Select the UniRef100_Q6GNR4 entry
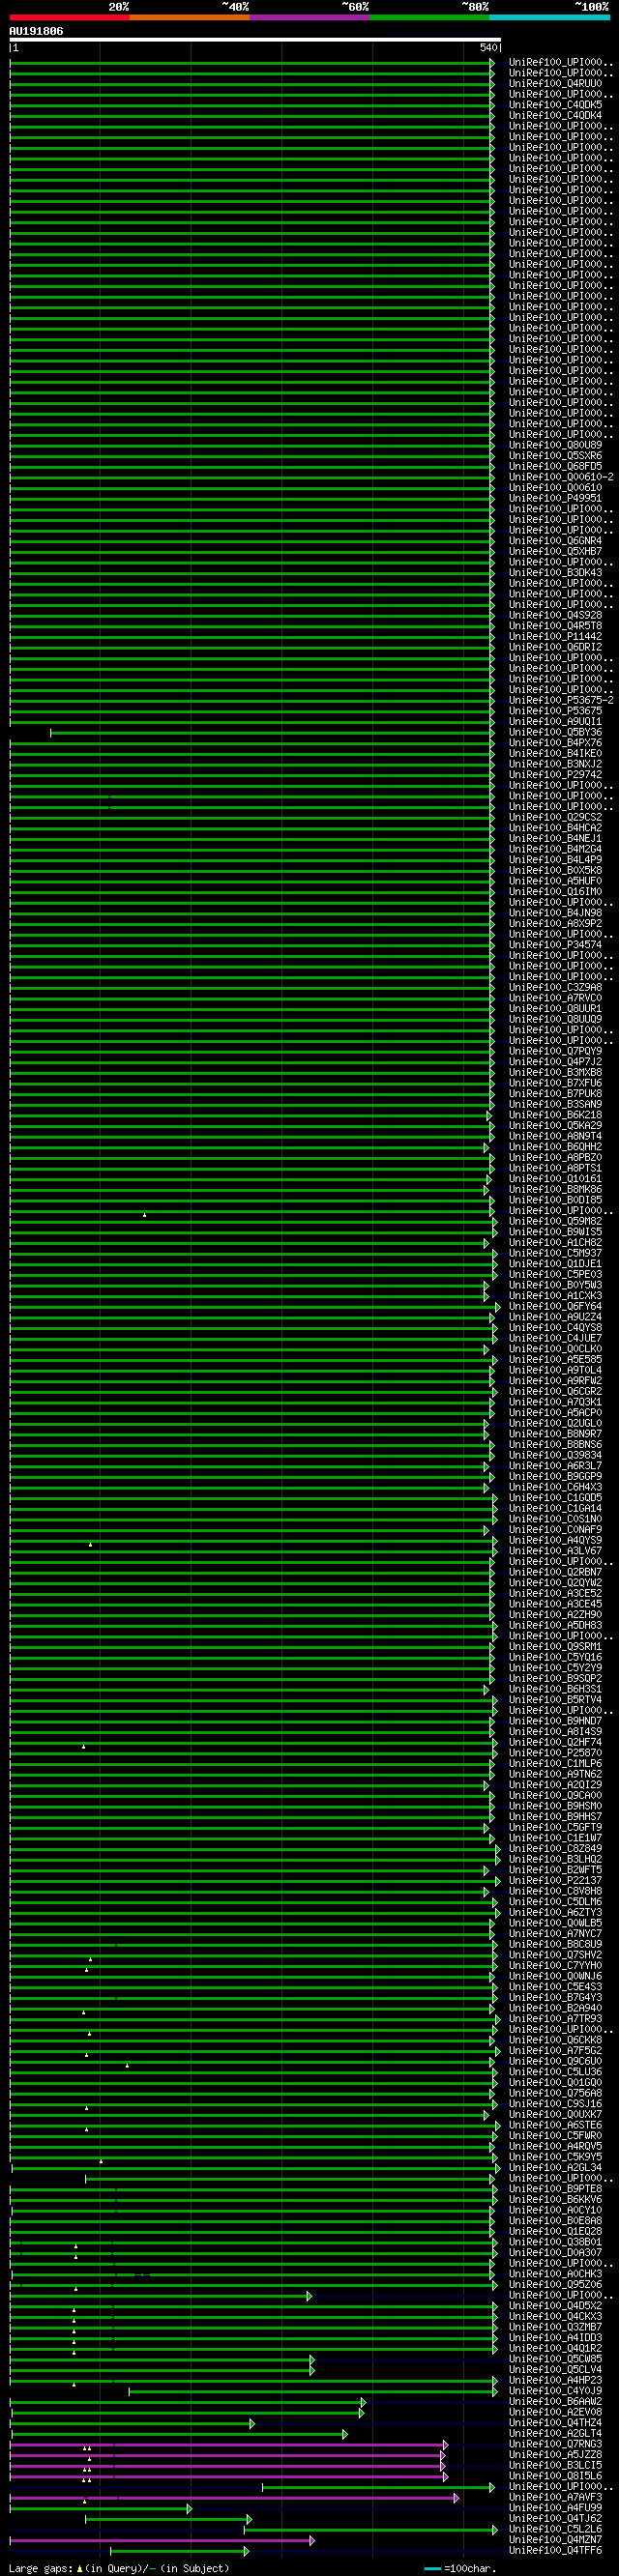Image resolution: width=619 pixels, height=2576 pixels. coord(555,541)
